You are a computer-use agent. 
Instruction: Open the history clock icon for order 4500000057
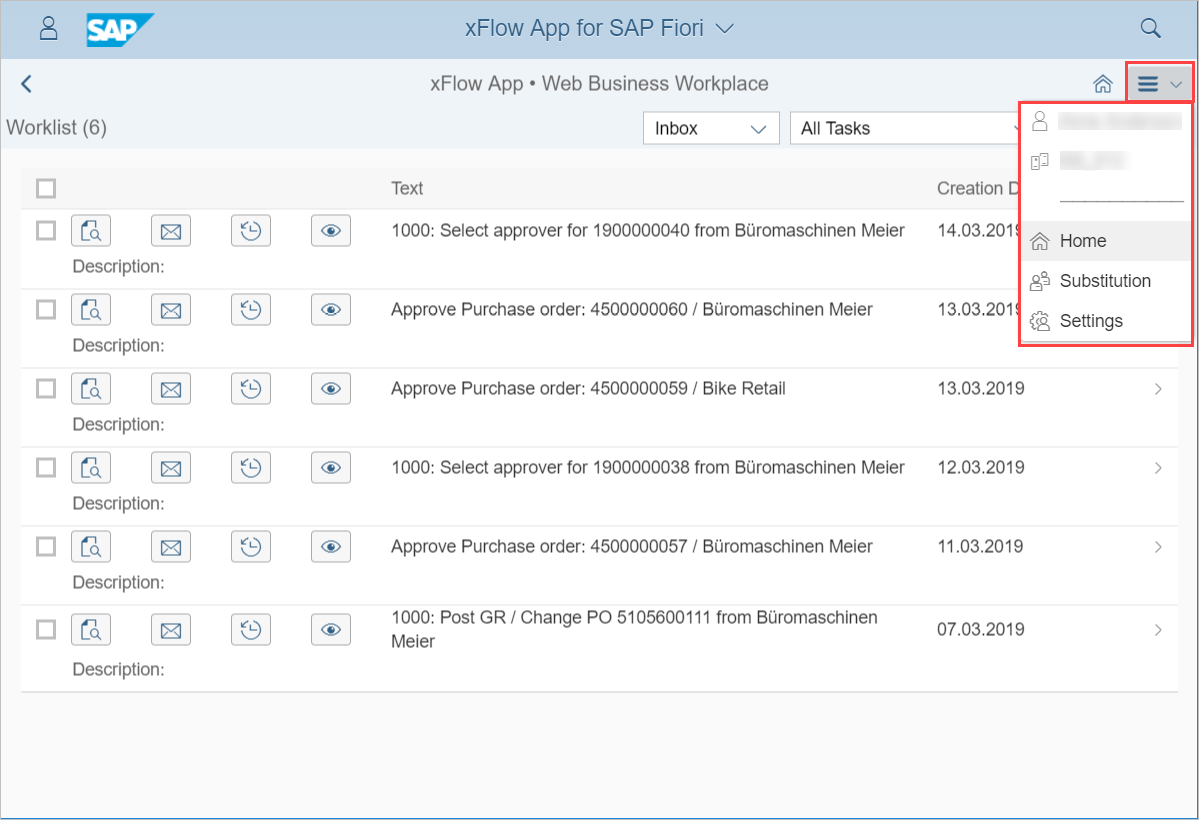(x=251, y=547)
